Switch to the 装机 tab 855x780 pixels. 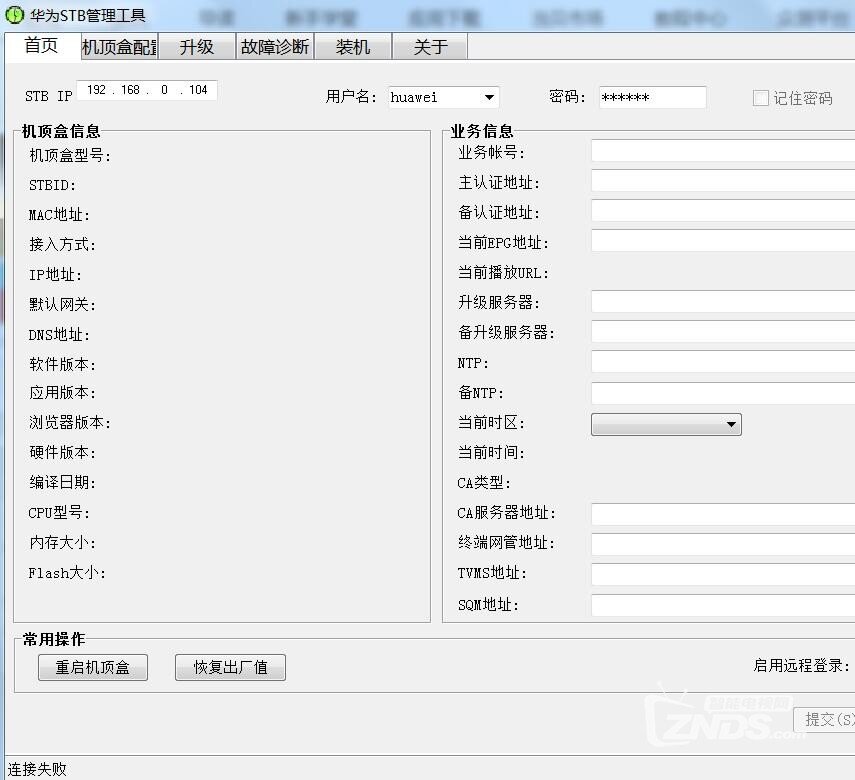click(x=353, y=46)
